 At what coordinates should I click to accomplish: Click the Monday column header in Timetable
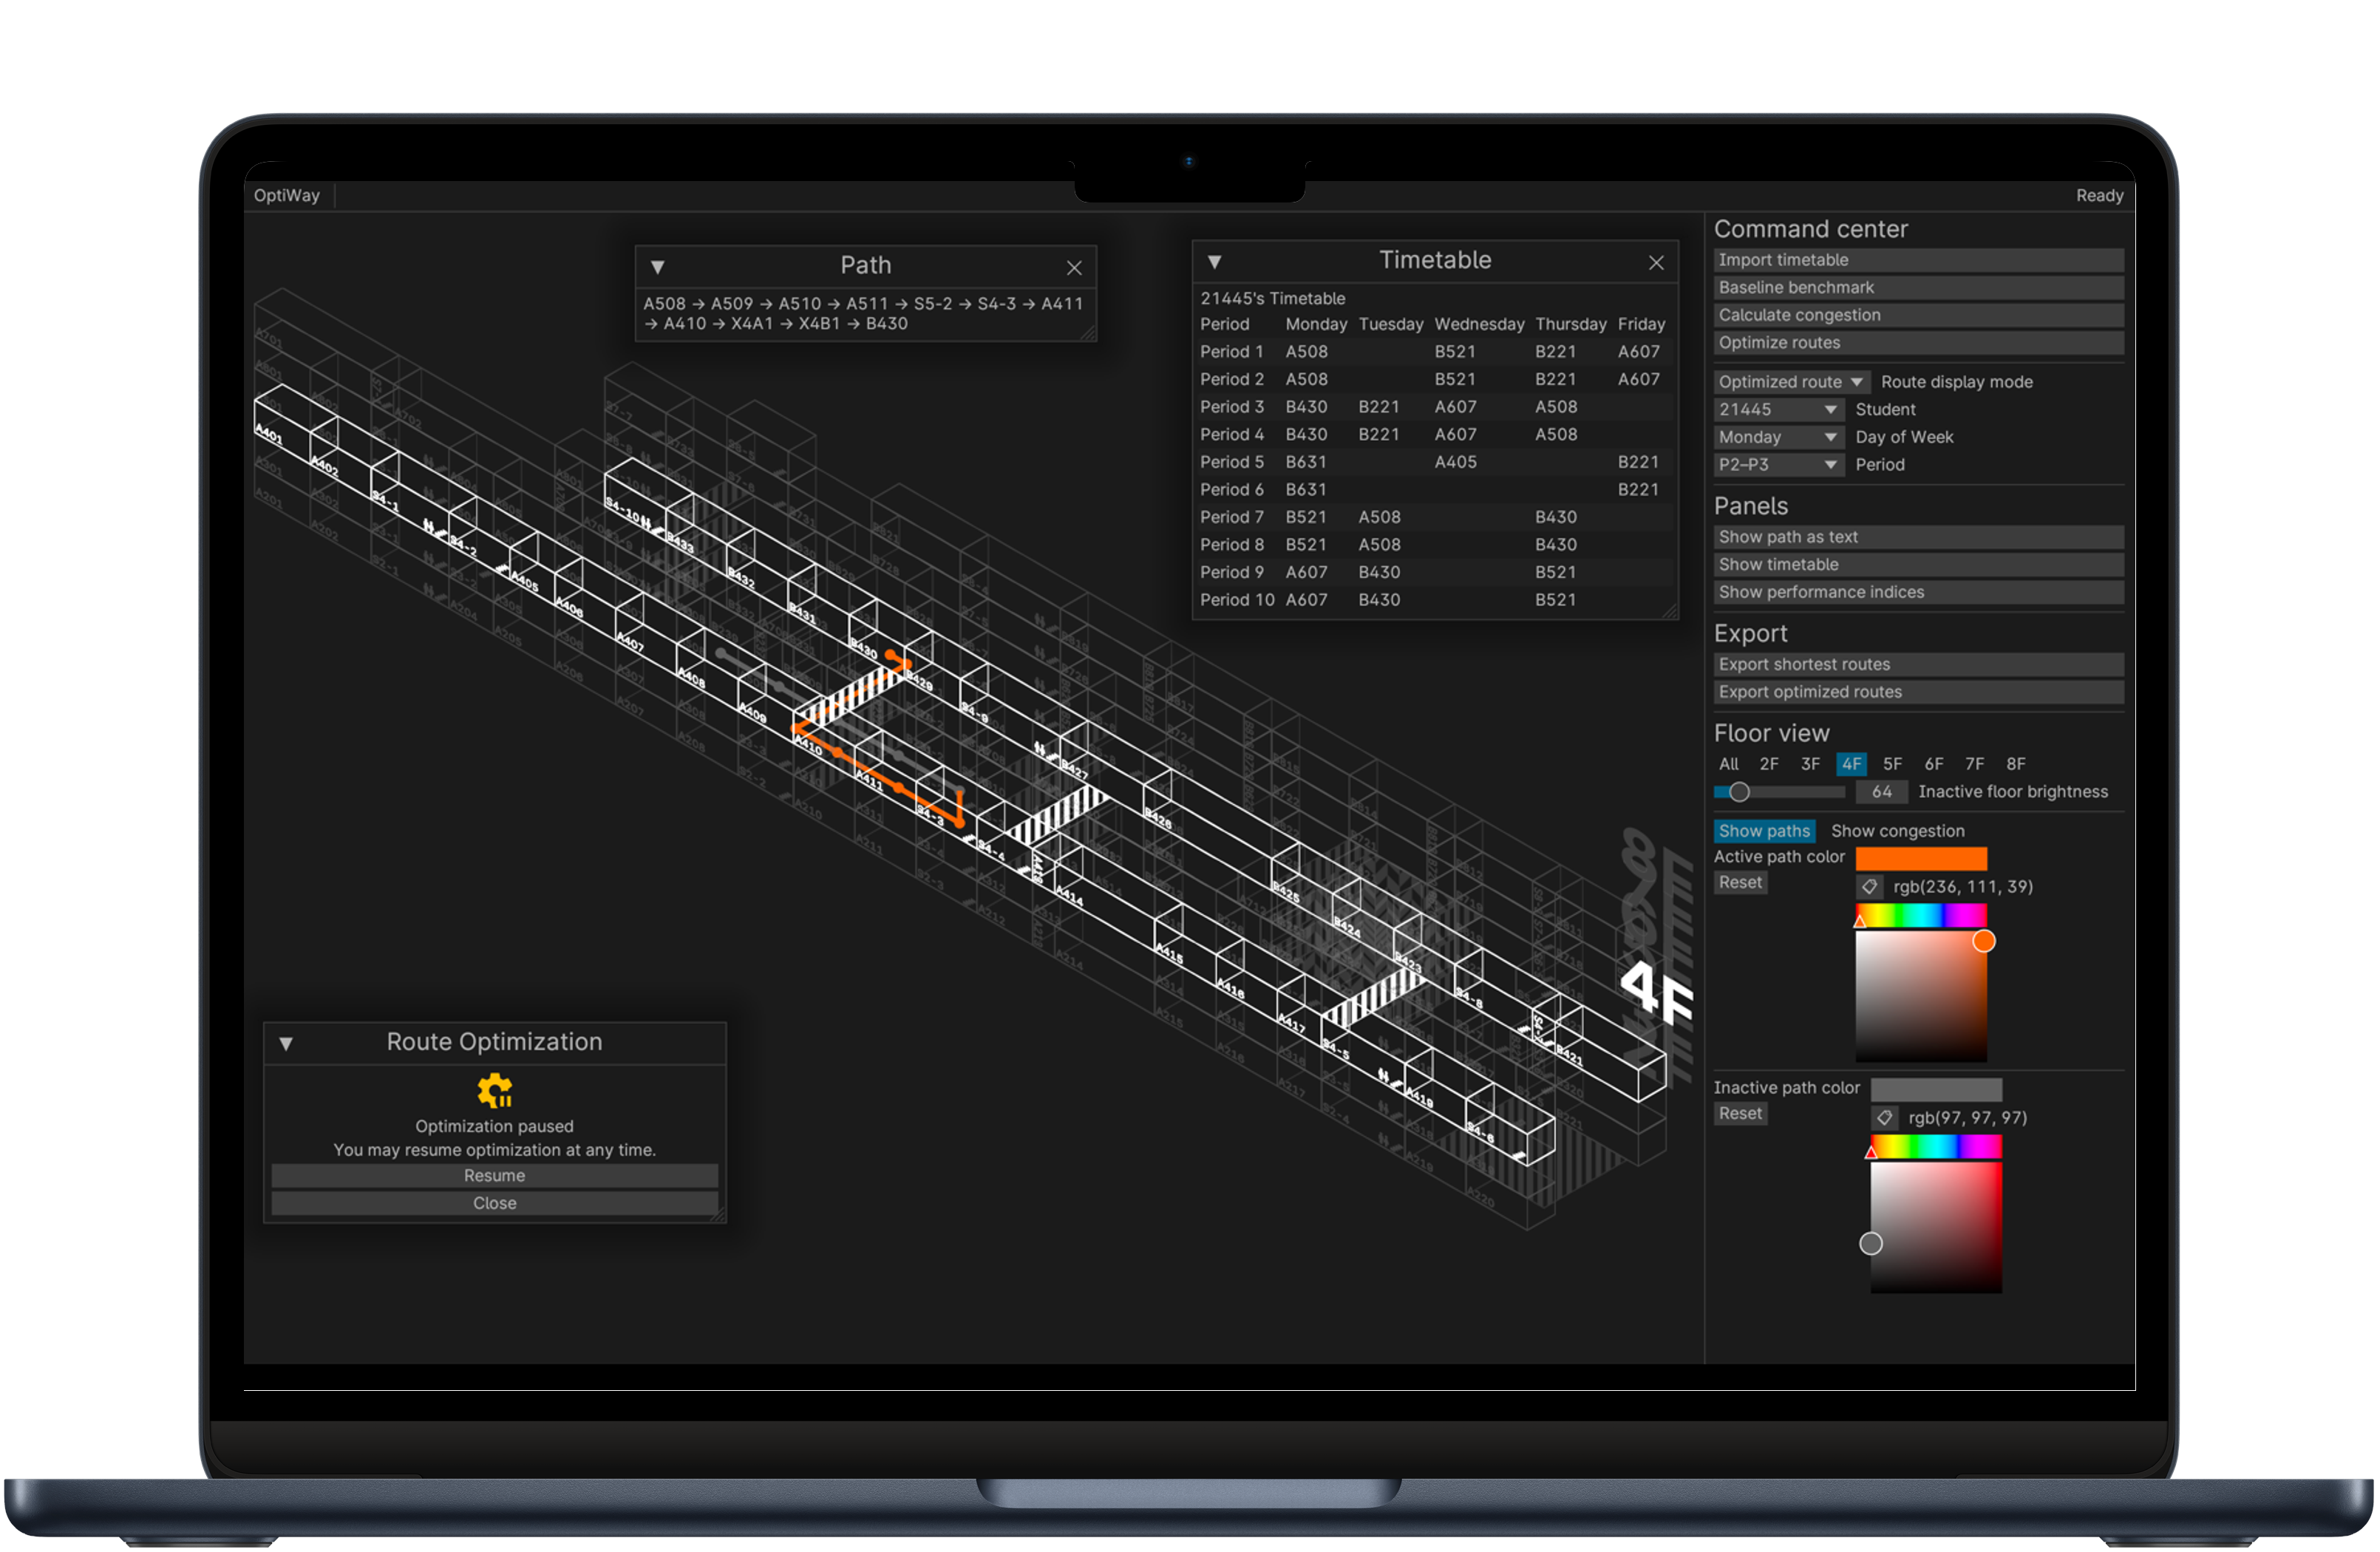[1316, 324]
